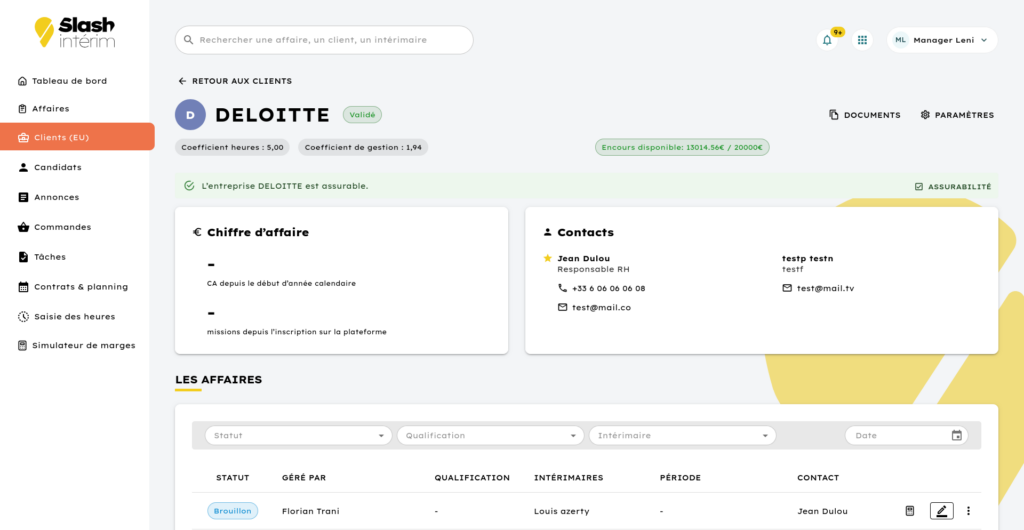Click the Saisie des heures clock icon
Viewport: 1024px width, 530px height.
pos(24,317)
